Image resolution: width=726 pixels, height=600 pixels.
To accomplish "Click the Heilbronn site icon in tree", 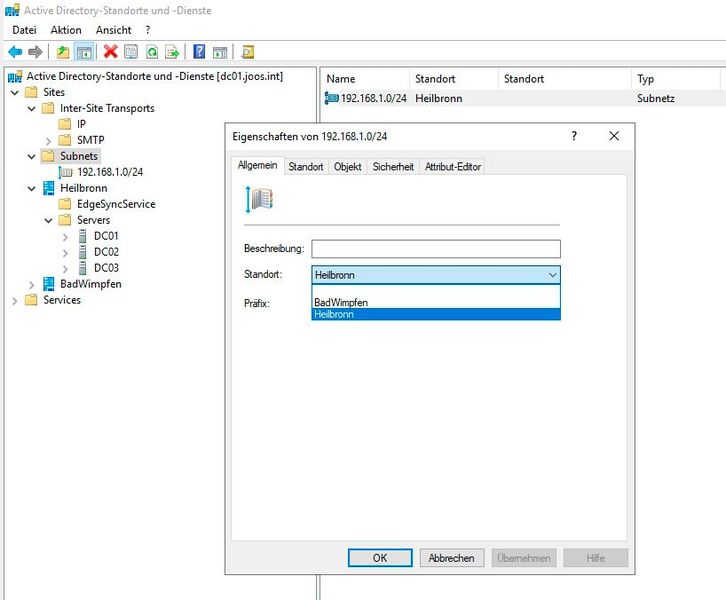I will click(49, 188).
